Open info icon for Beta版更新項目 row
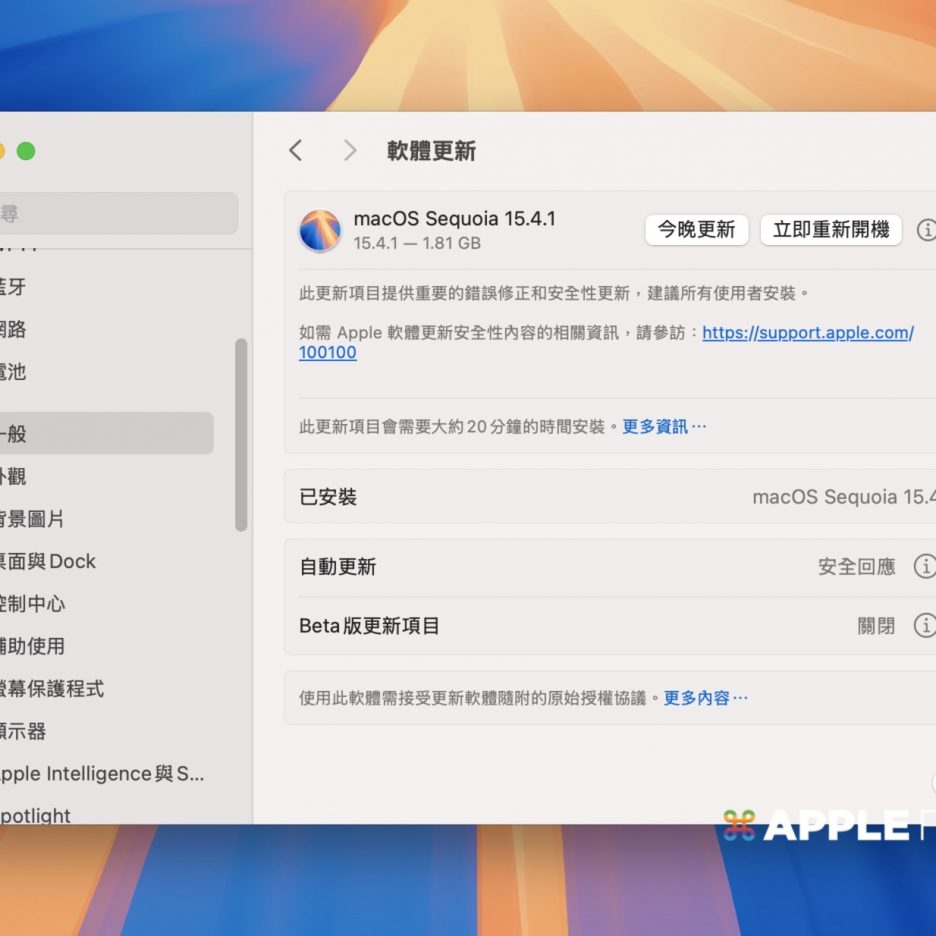 (925, 626)
